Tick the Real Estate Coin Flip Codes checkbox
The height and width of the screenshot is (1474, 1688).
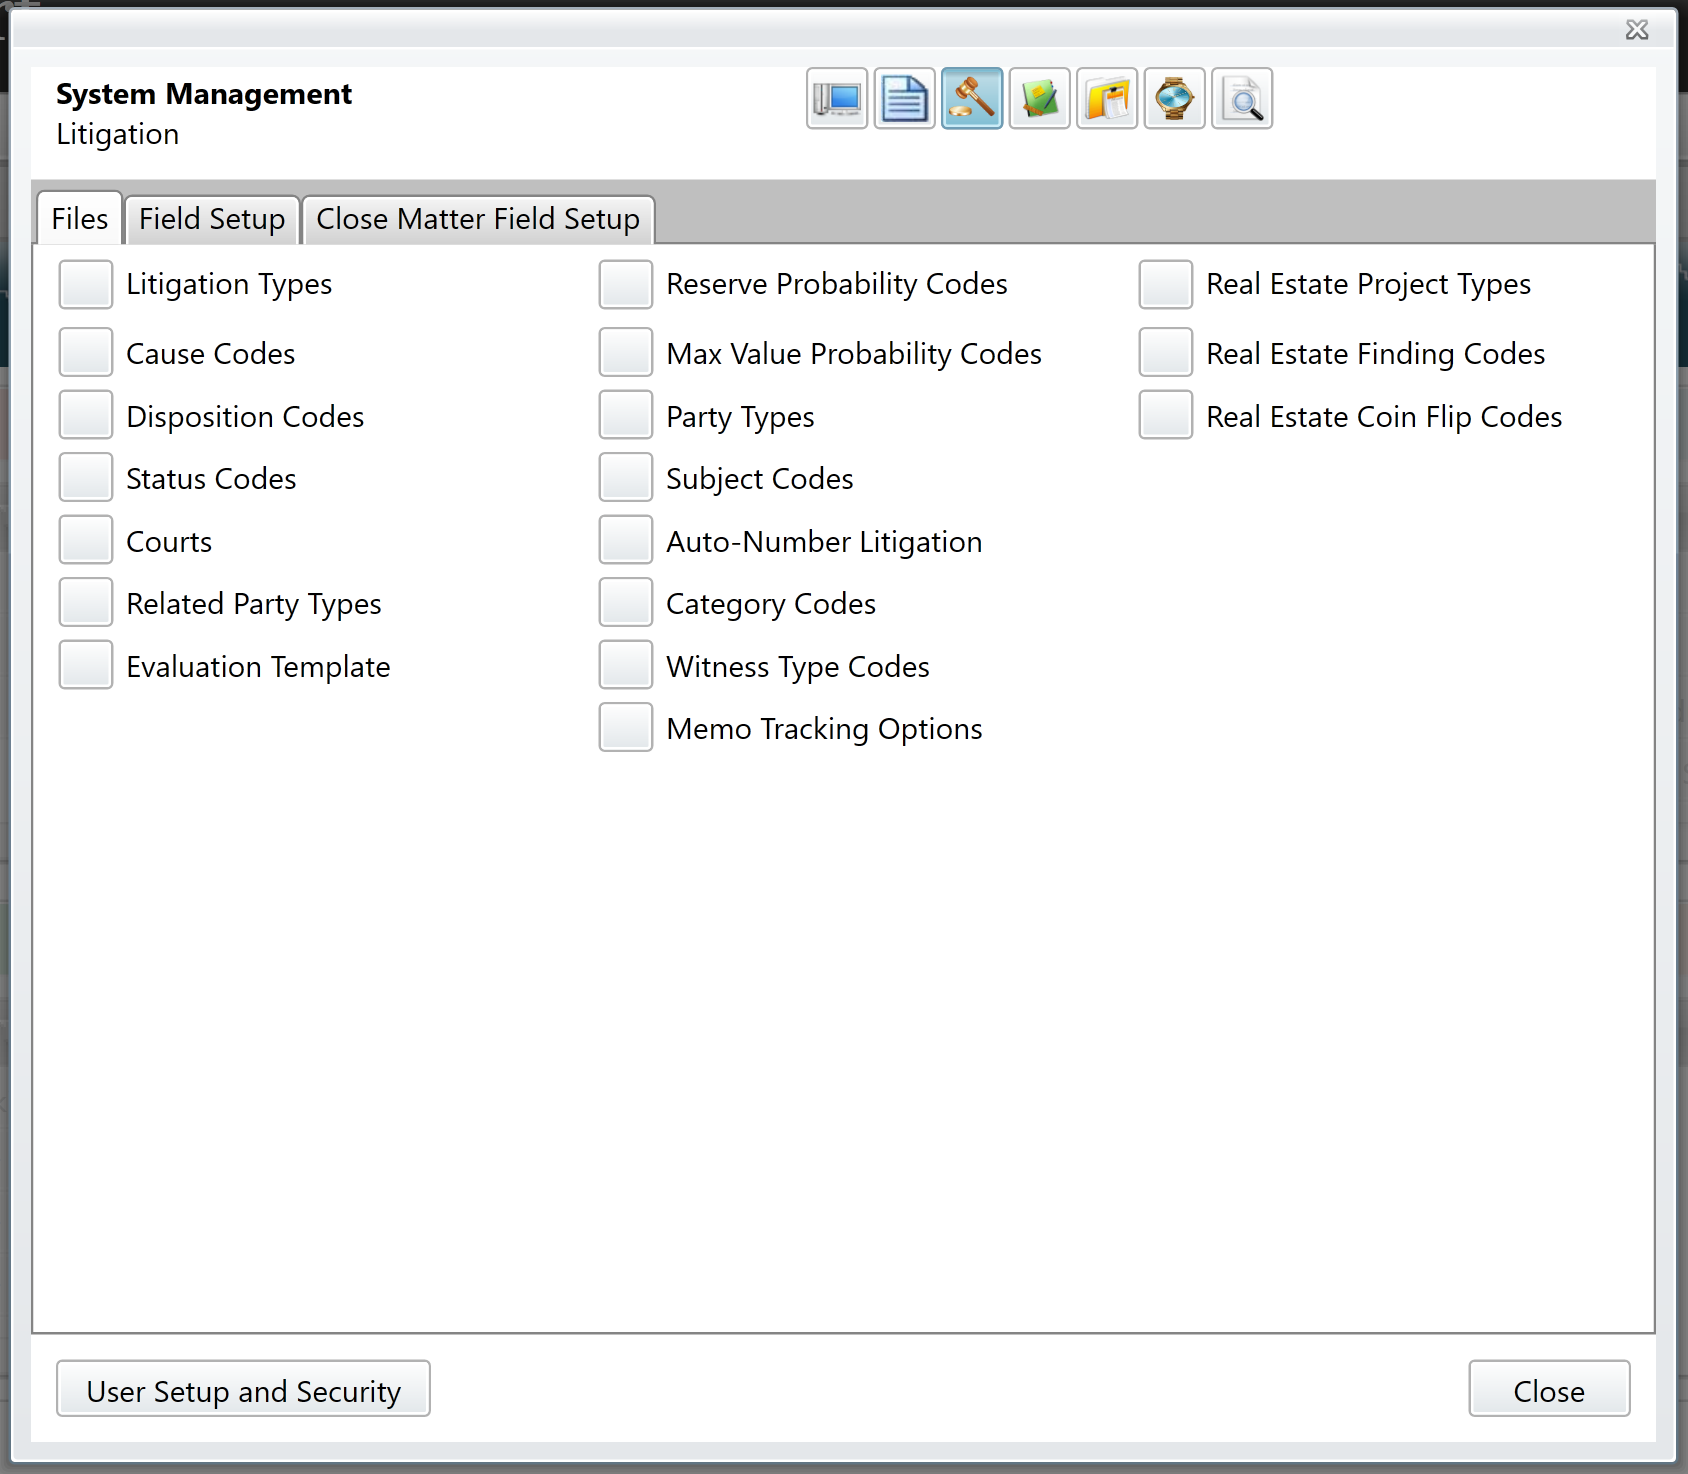[x=1164, y=415]
